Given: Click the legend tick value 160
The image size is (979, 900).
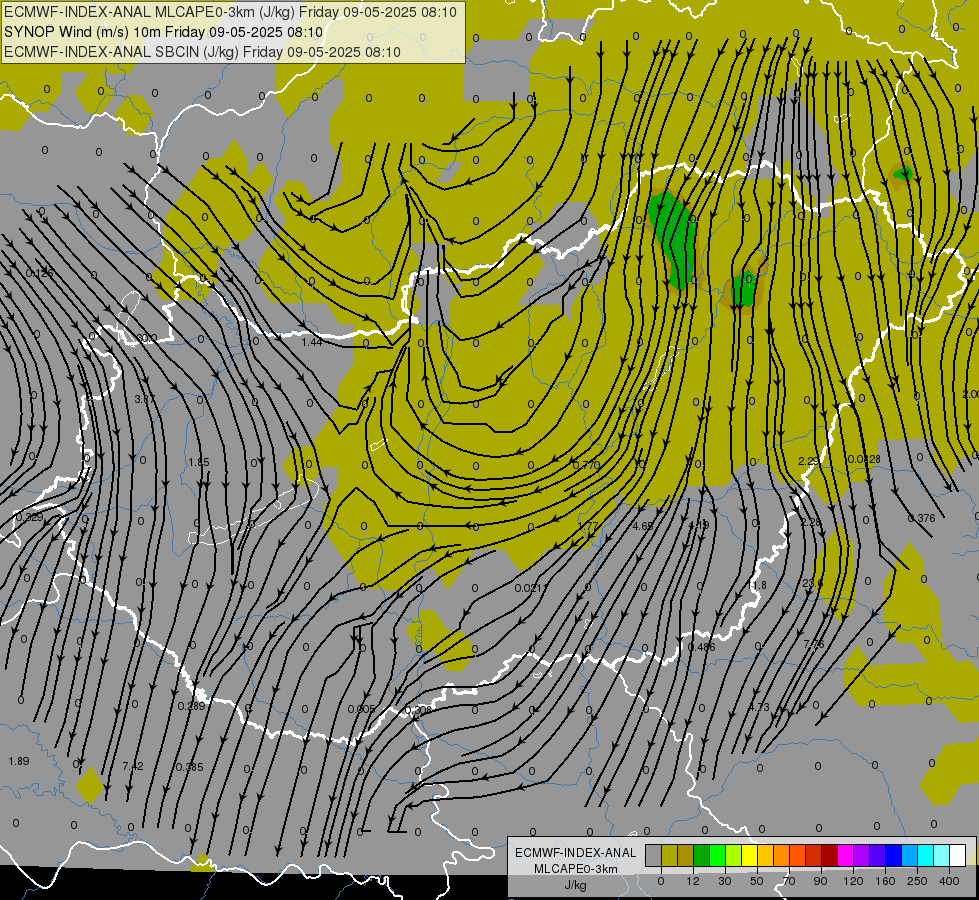Looking at the screenshot, I should (x=885, y=881).
